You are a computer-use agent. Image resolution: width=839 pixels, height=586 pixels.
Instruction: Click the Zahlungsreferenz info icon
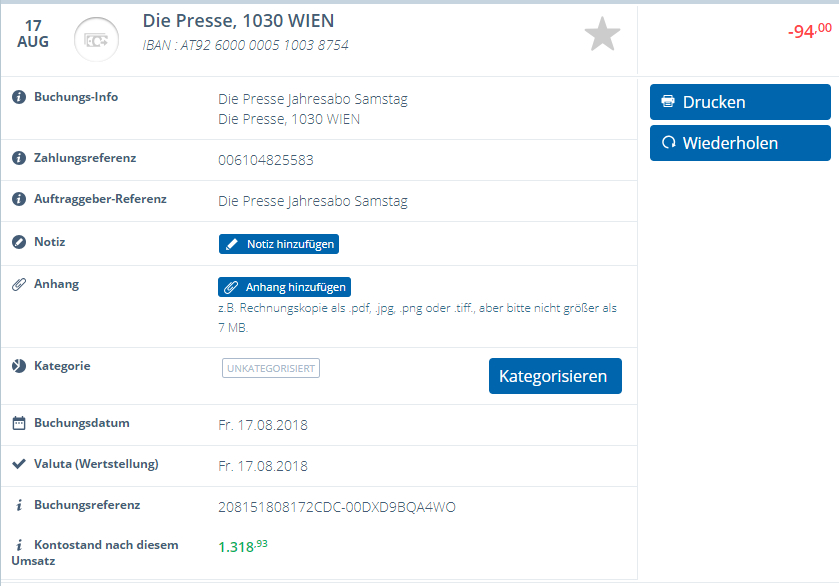point(19,158)
